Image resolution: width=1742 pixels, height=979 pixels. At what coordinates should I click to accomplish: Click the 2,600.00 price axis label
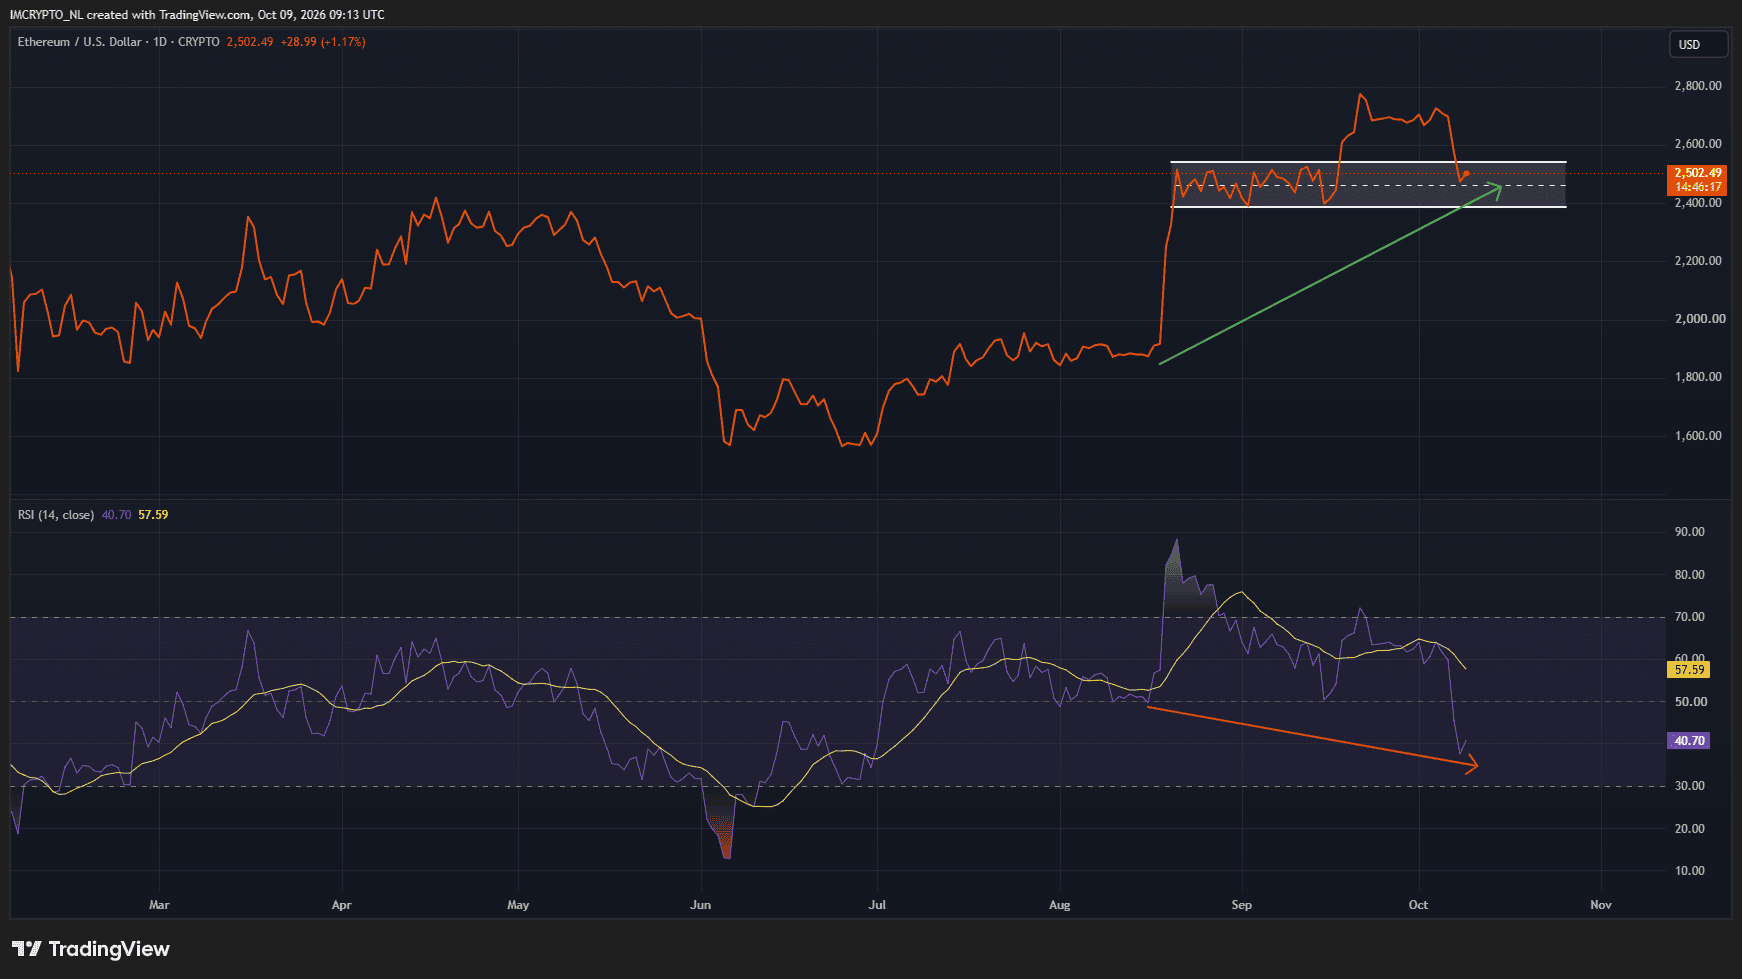[1698, 144]
